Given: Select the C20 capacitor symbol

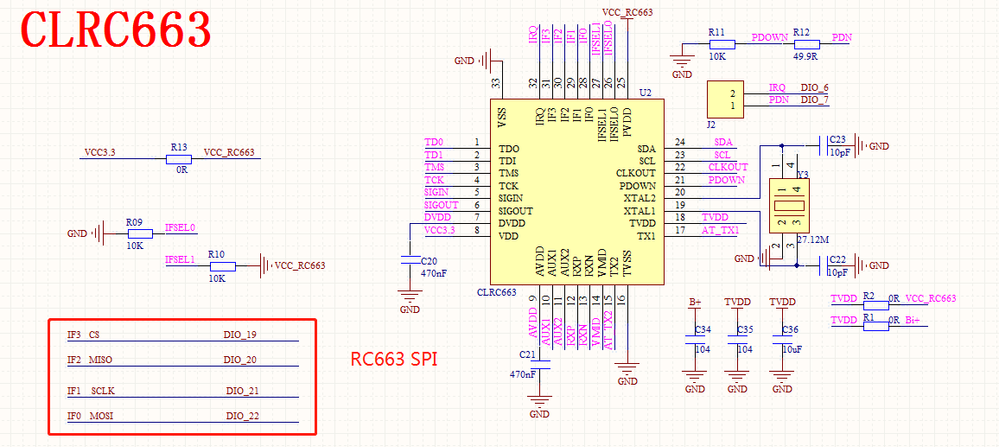Looking at the screenshot, I should [x=408, y=260].
